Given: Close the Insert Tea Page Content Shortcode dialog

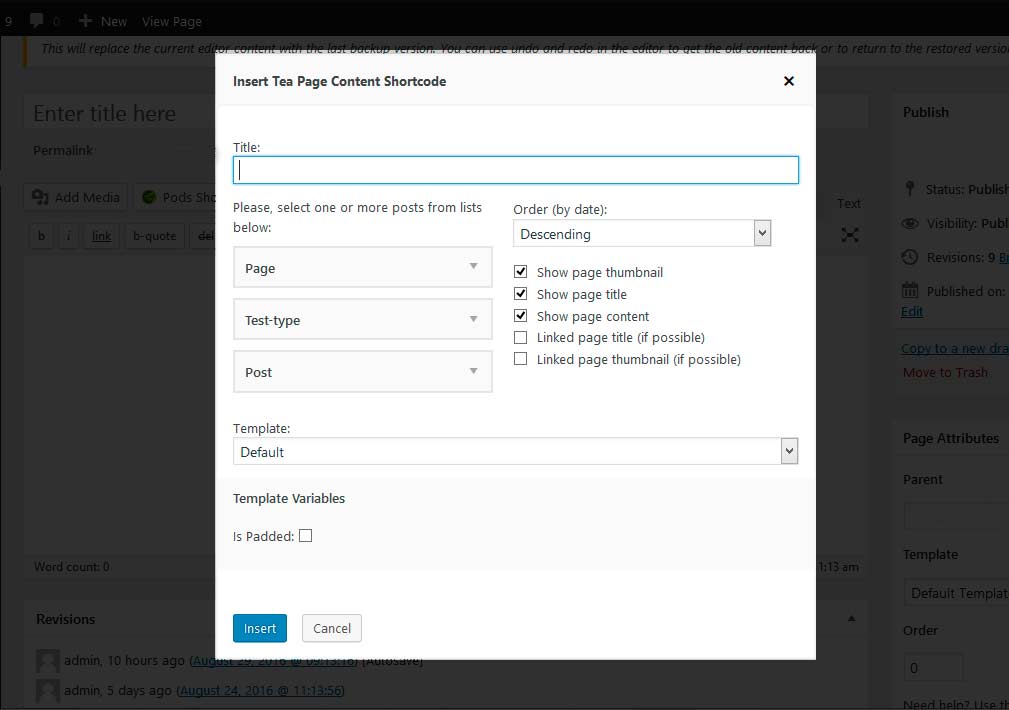Looking at the screenshot, I should coord(788,81).
